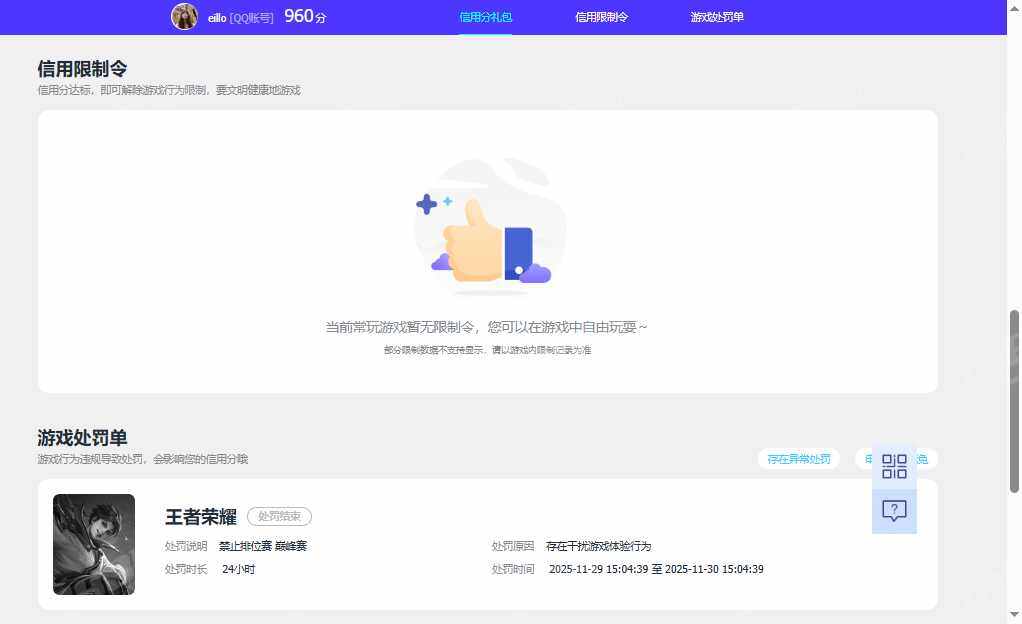Click the 960分 credit score
This screenshot has height=624, width=1022.
point(305,16)
